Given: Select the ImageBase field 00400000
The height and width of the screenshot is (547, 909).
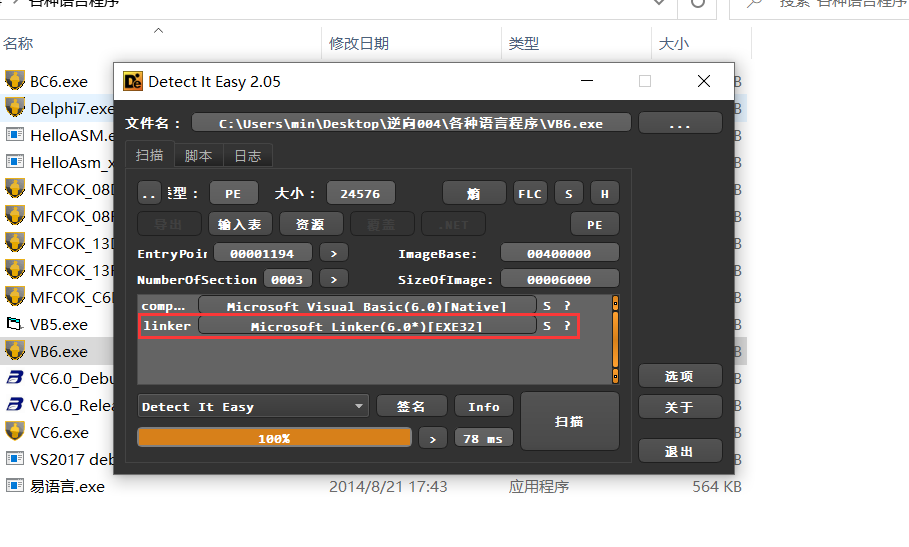Looking at the screenshot, I should [559, 253].
